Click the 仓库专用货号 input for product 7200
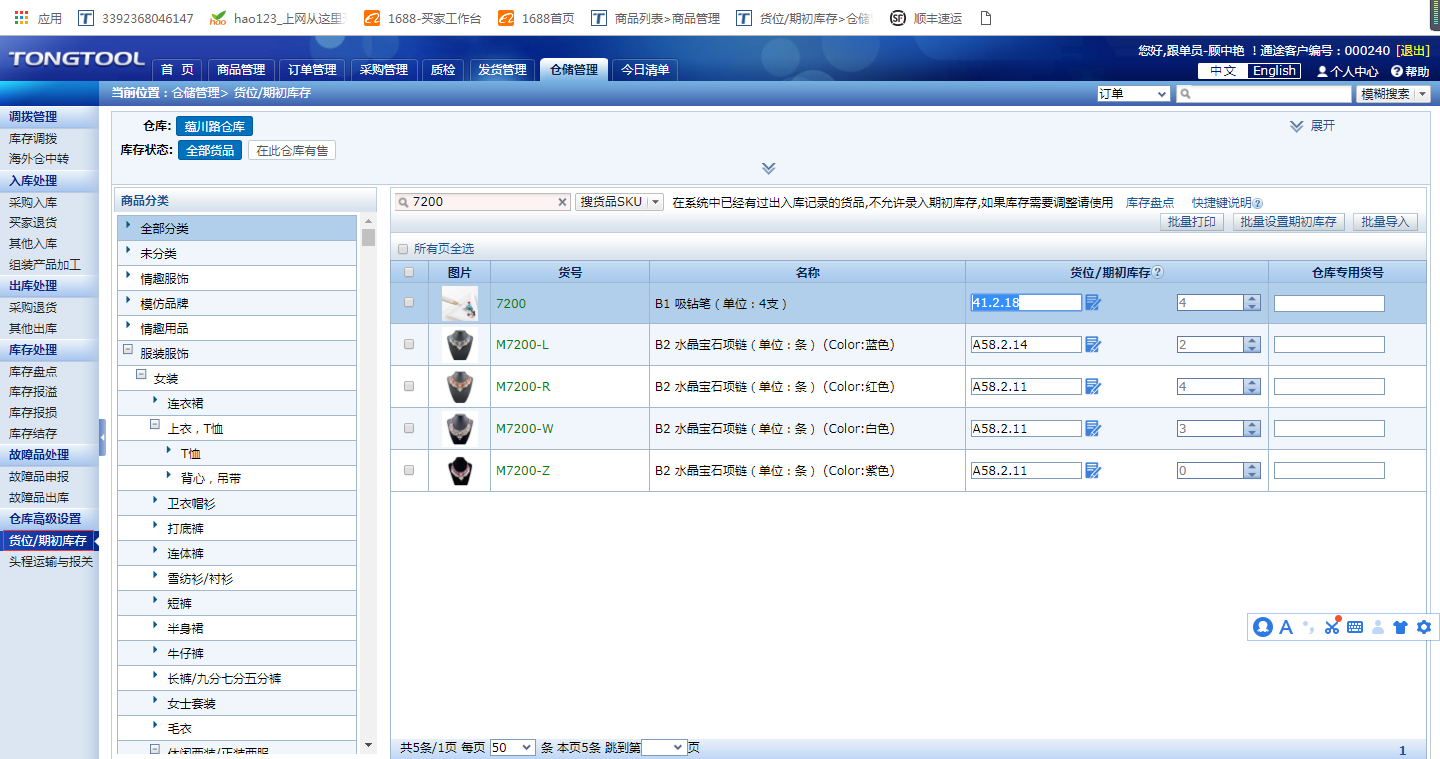Screen dimensions: 1440x759 [x=1328, y=302]
